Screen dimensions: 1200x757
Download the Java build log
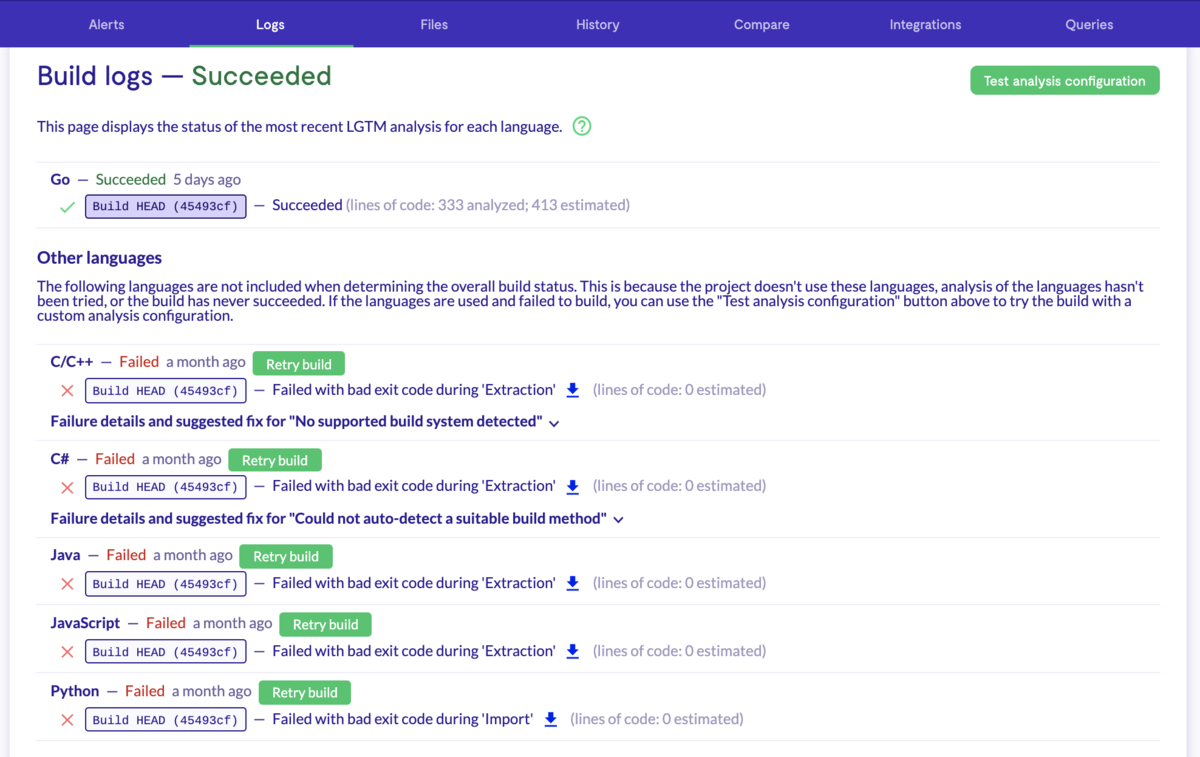pos(572,583)
